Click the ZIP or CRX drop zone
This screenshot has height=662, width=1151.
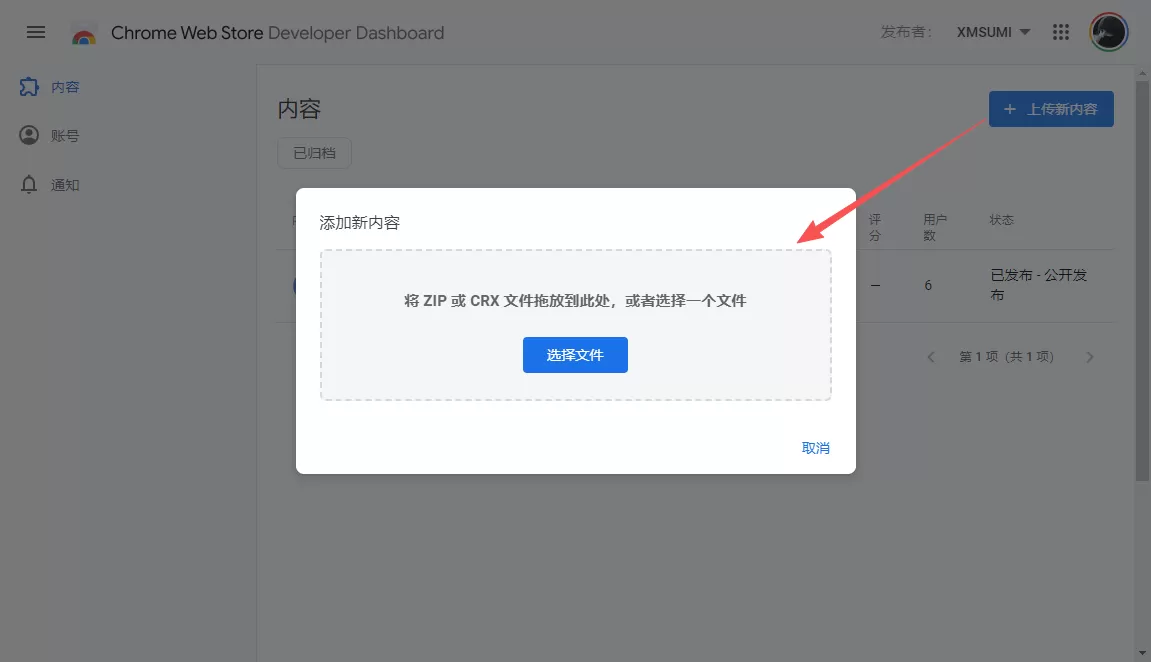coord(576,325)
